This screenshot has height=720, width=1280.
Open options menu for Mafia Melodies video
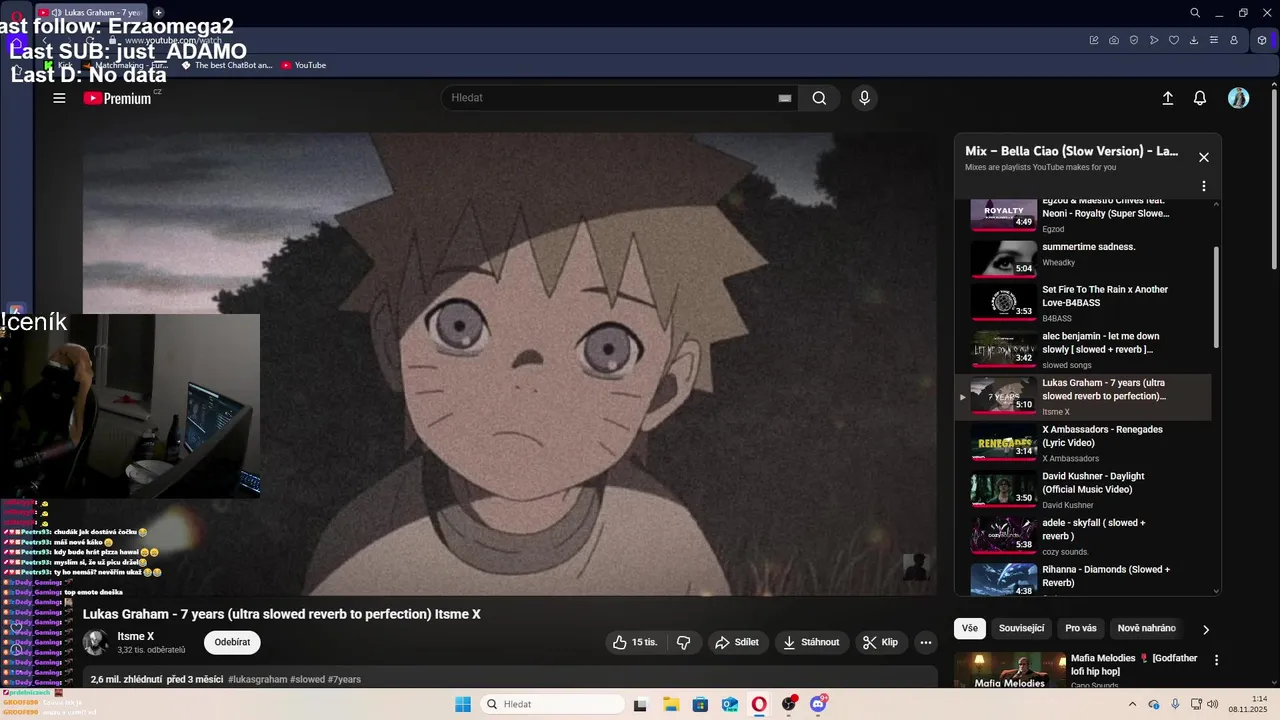tap(1217, 660)
